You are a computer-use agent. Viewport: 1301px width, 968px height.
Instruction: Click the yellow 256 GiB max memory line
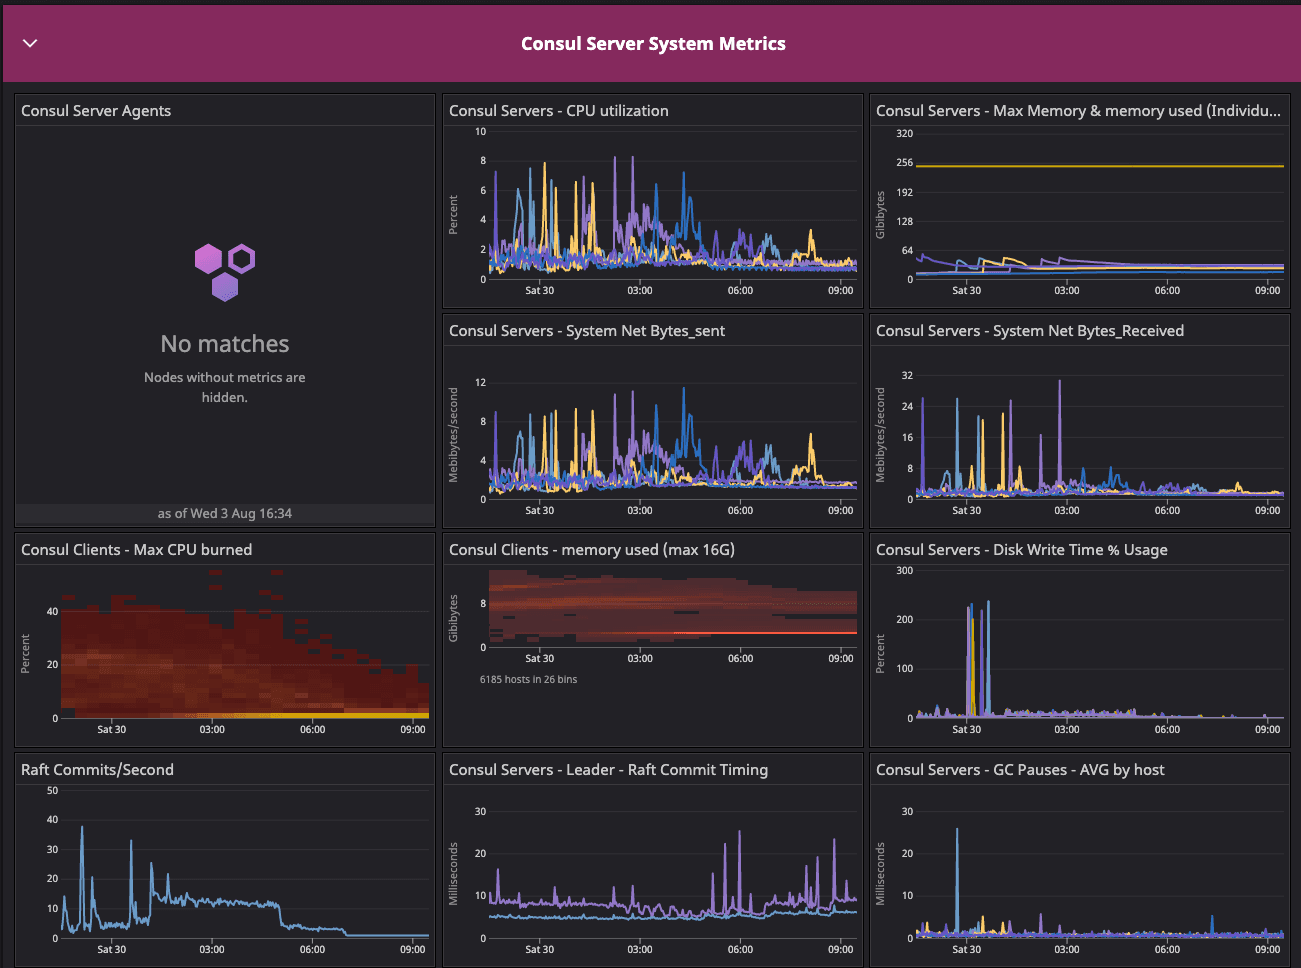pyautogui.click(x=1100, y=166)
